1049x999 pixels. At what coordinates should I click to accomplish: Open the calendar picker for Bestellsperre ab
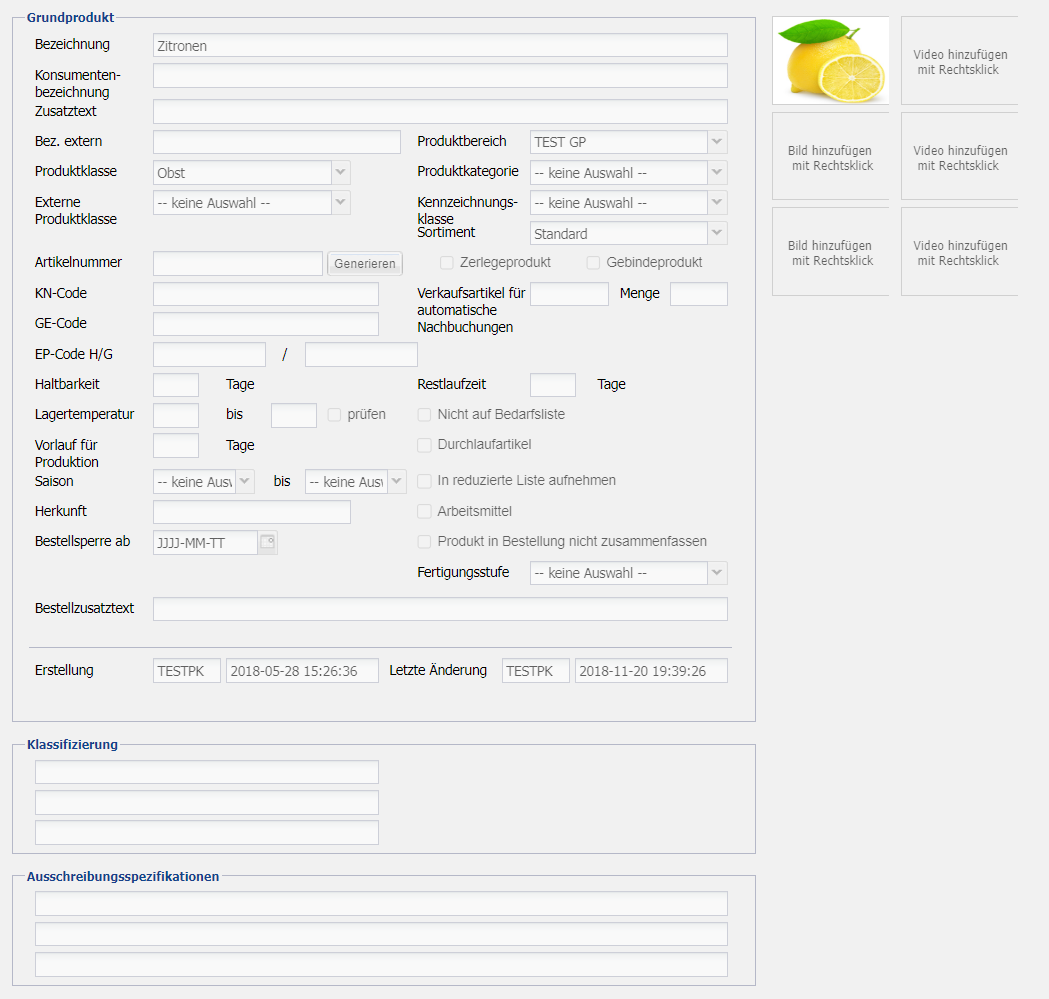pos(267,543)
